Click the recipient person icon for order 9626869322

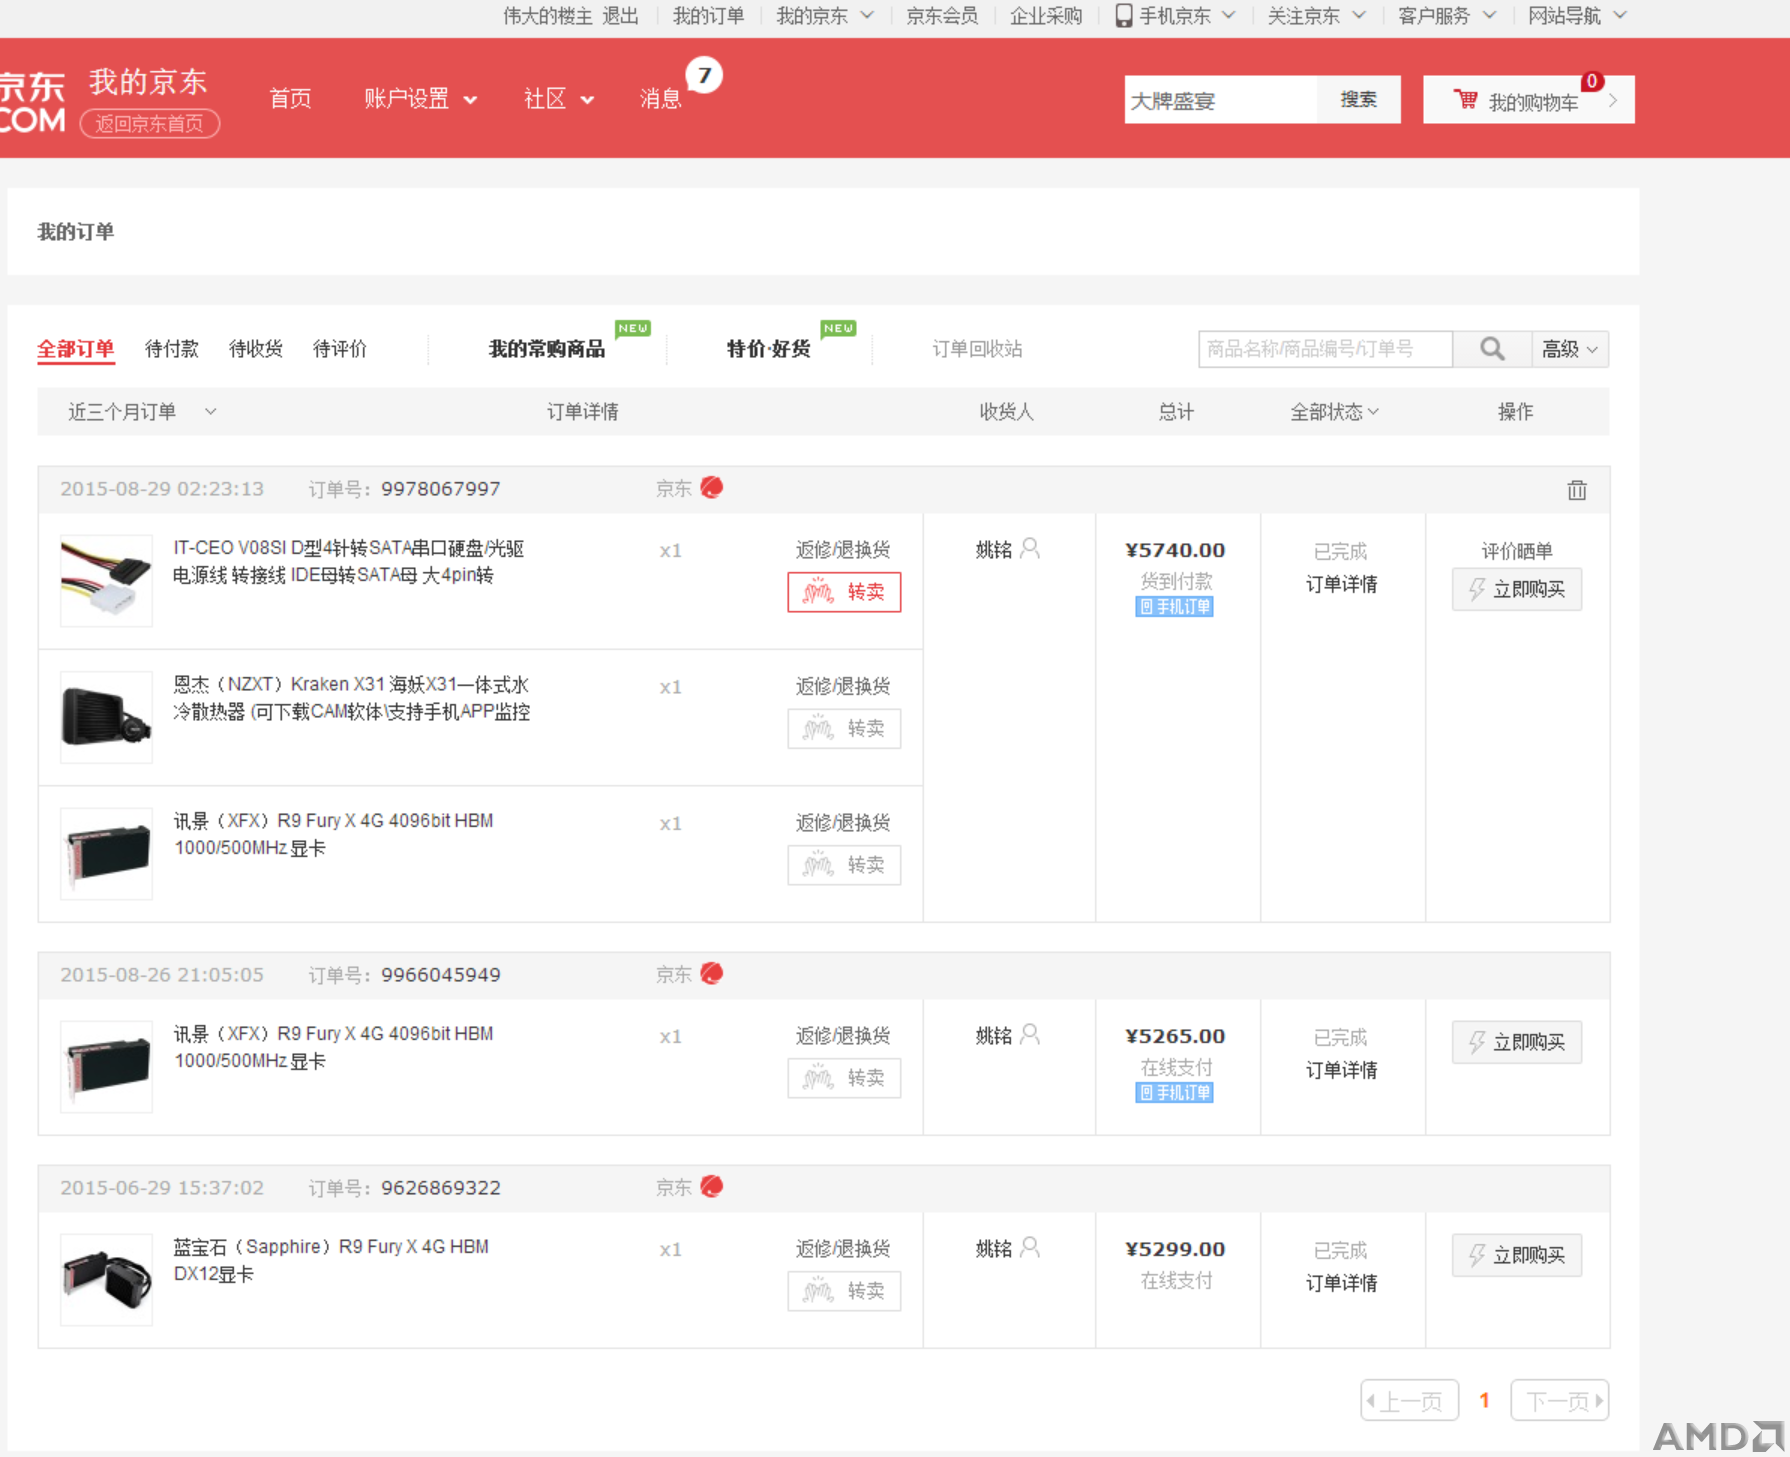[x=1031, y=1247]
